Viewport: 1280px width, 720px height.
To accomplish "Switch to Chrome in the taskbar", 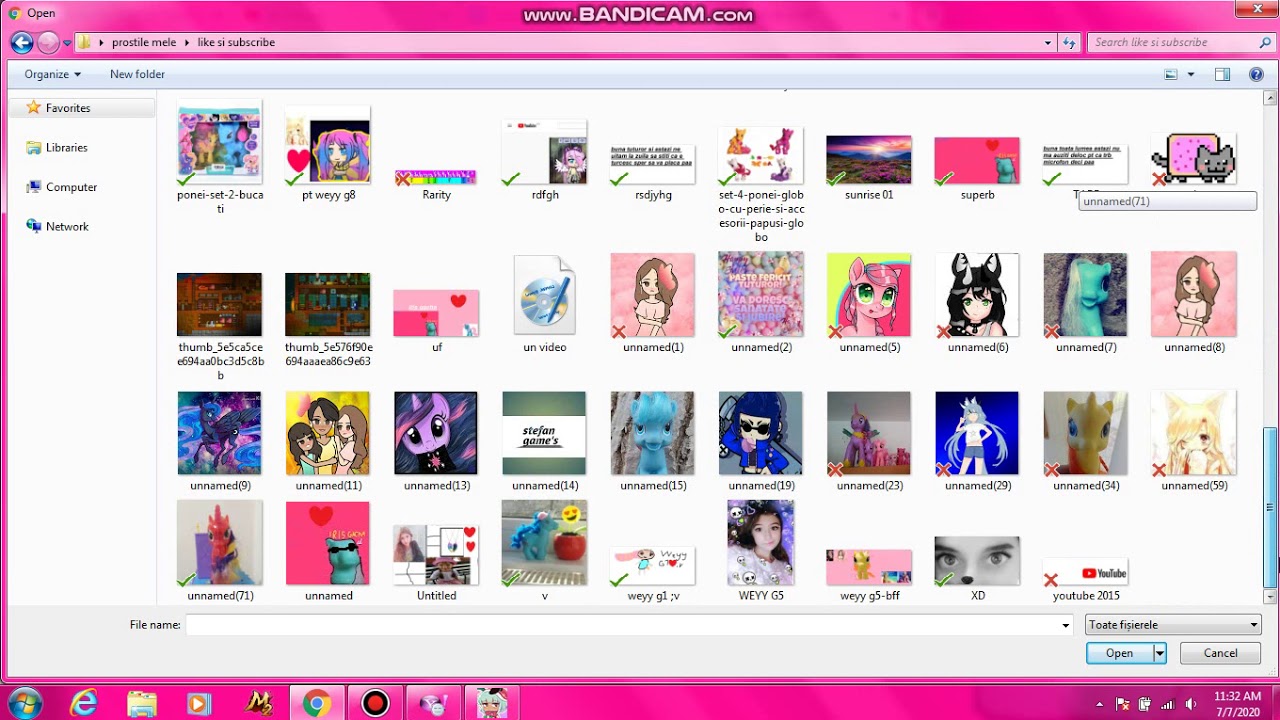I will 316,703.
